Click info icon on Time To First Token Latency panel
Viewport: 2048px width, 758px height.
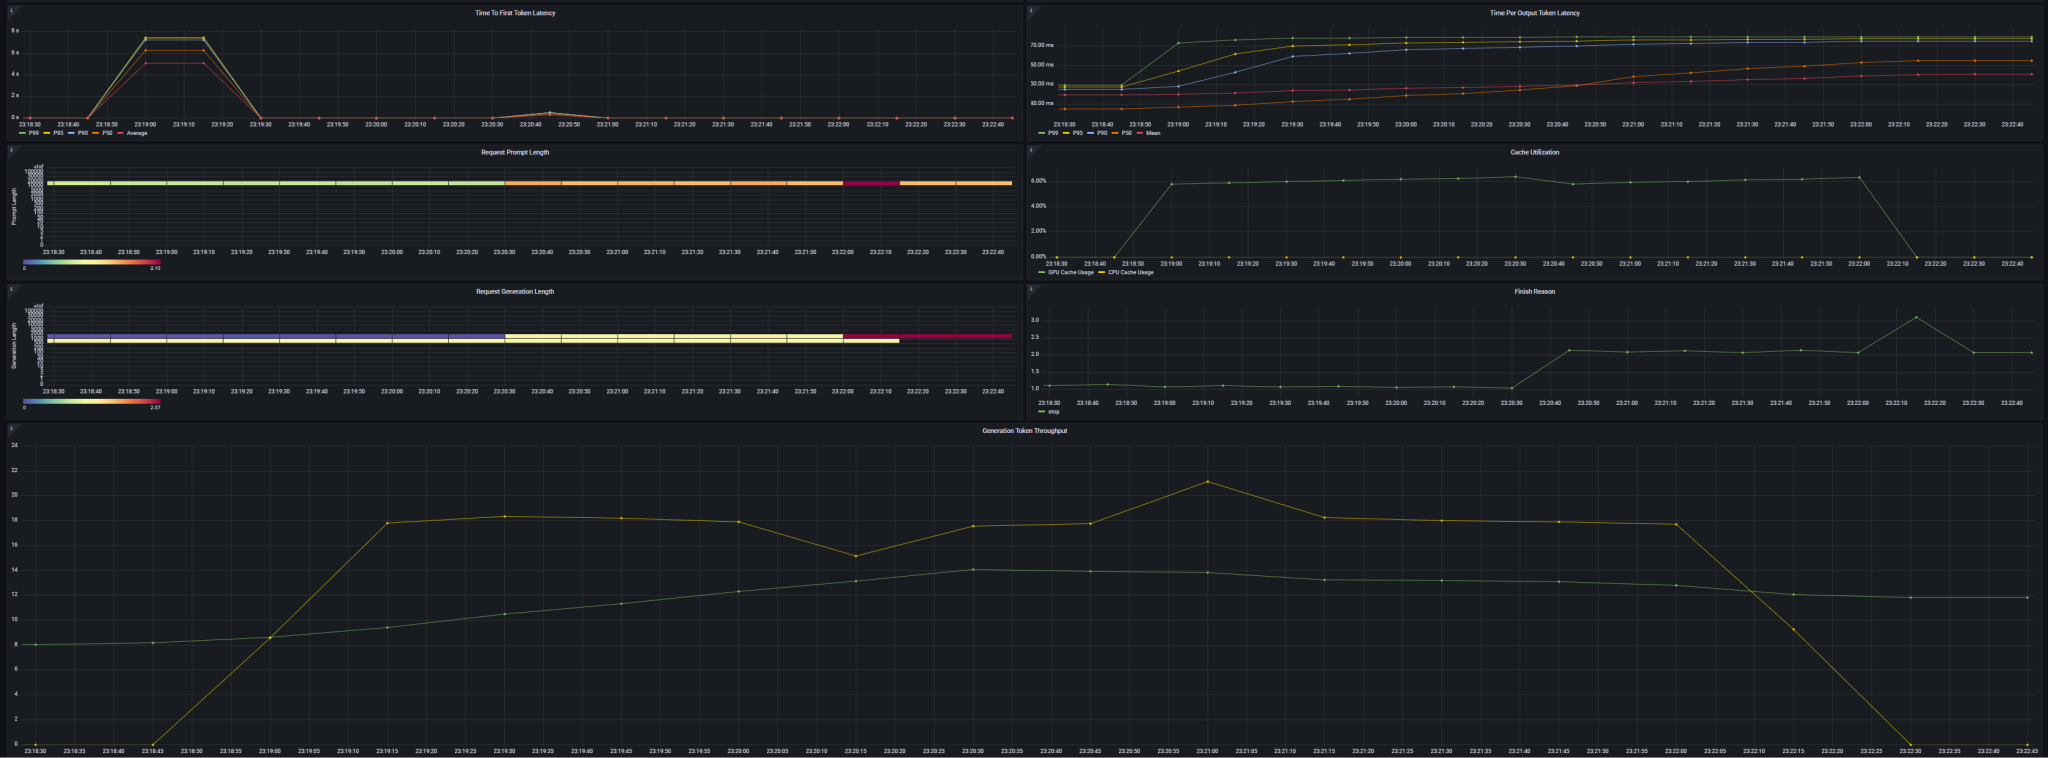pos(9,10)
